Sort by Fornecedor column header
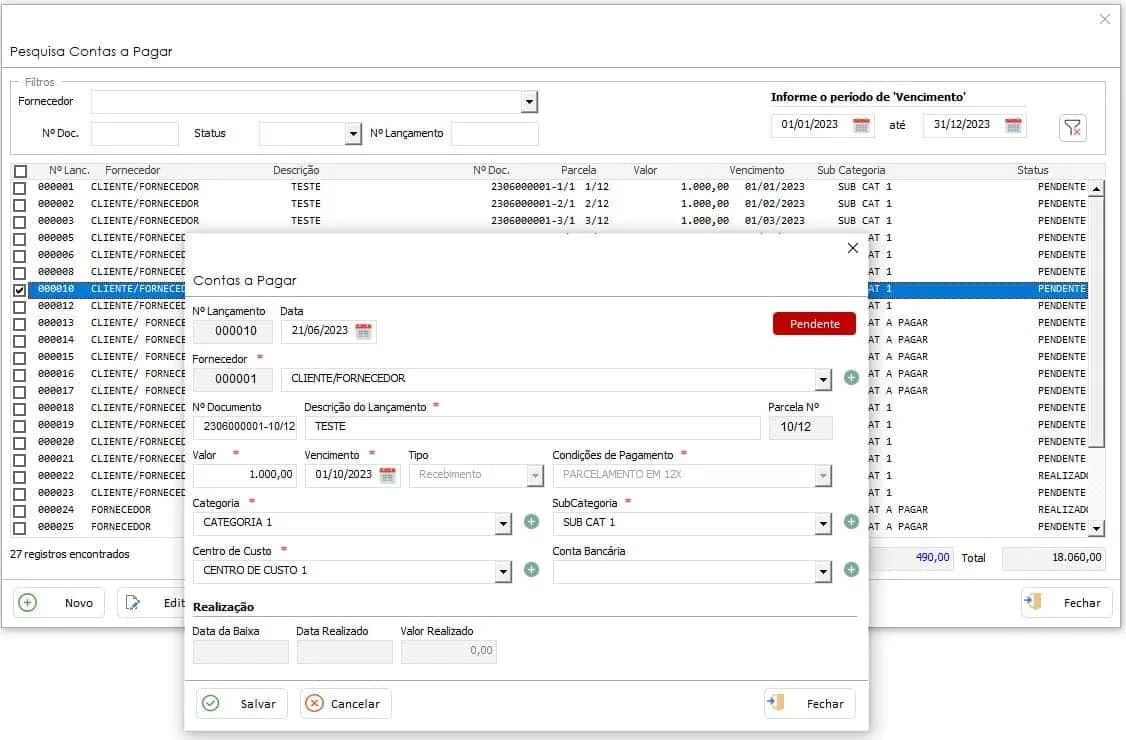 coord(132,170)
